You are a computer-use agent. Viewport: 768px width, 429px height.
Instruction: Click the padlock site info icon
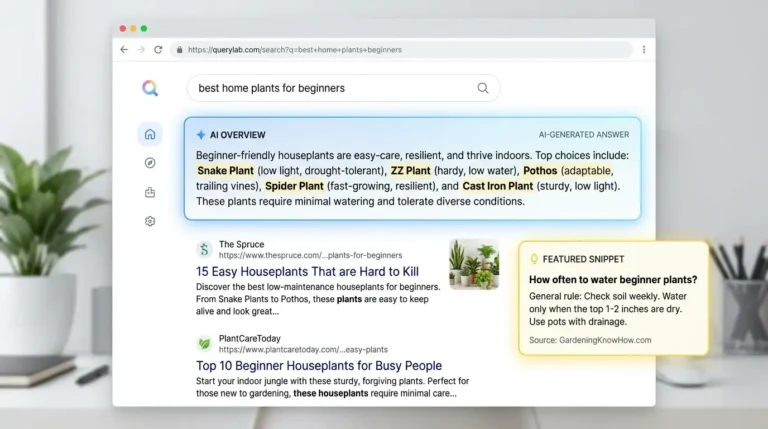[179, 49]
